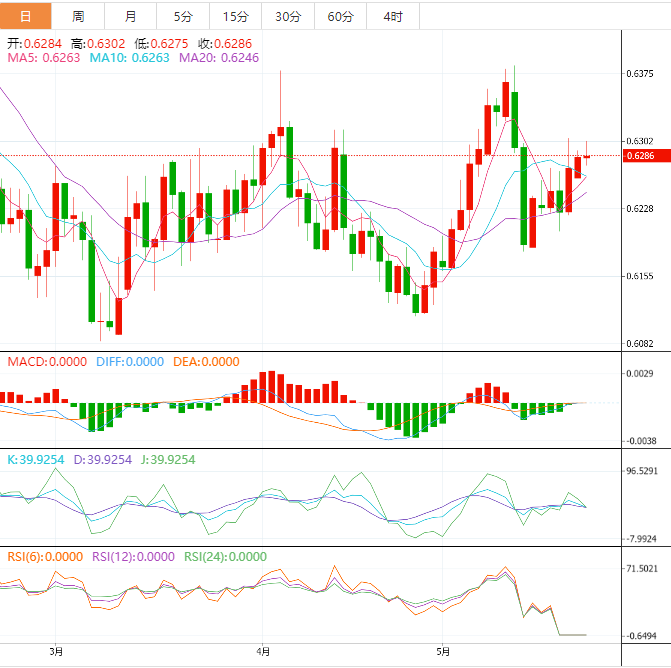Click the 5月 date marker on timeline
The image size is (671, 668).
[441, 652]
